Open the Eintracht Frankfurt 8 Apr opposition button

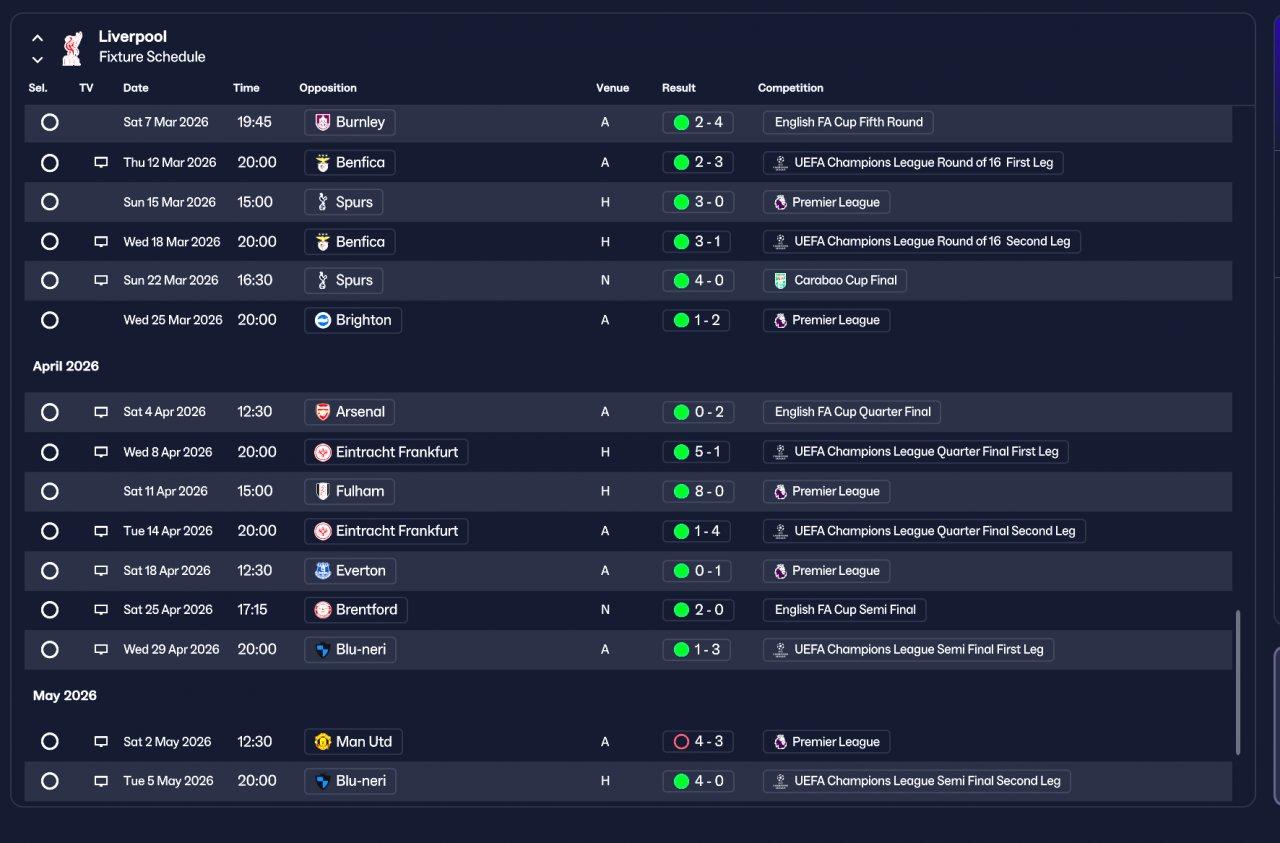point(386,452)
